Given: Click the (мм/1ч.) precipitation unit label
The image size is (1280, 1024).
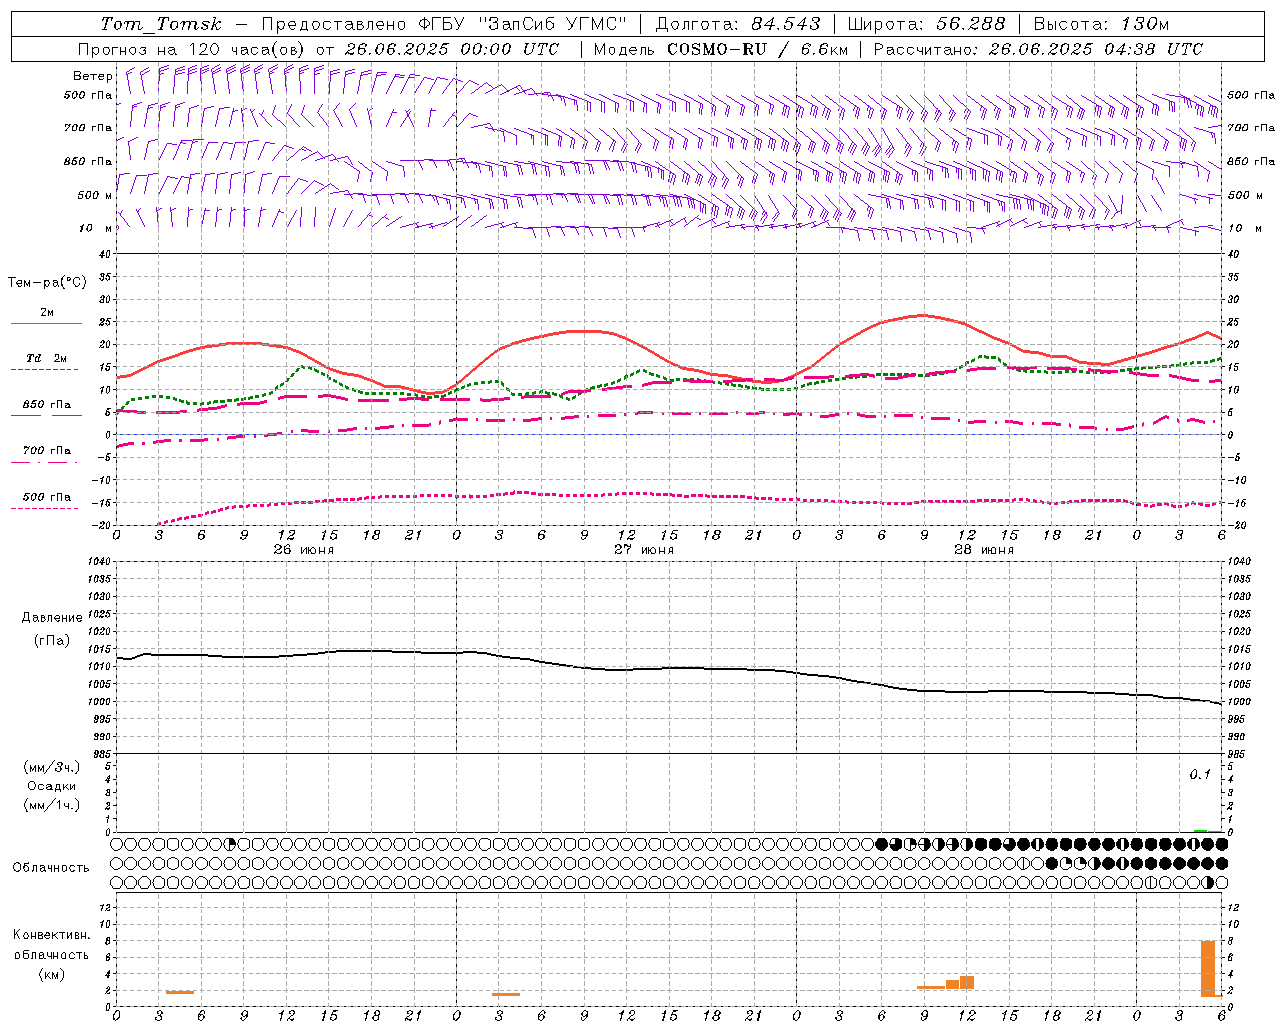Looking at the screenshot, I should tap(52, 805).
